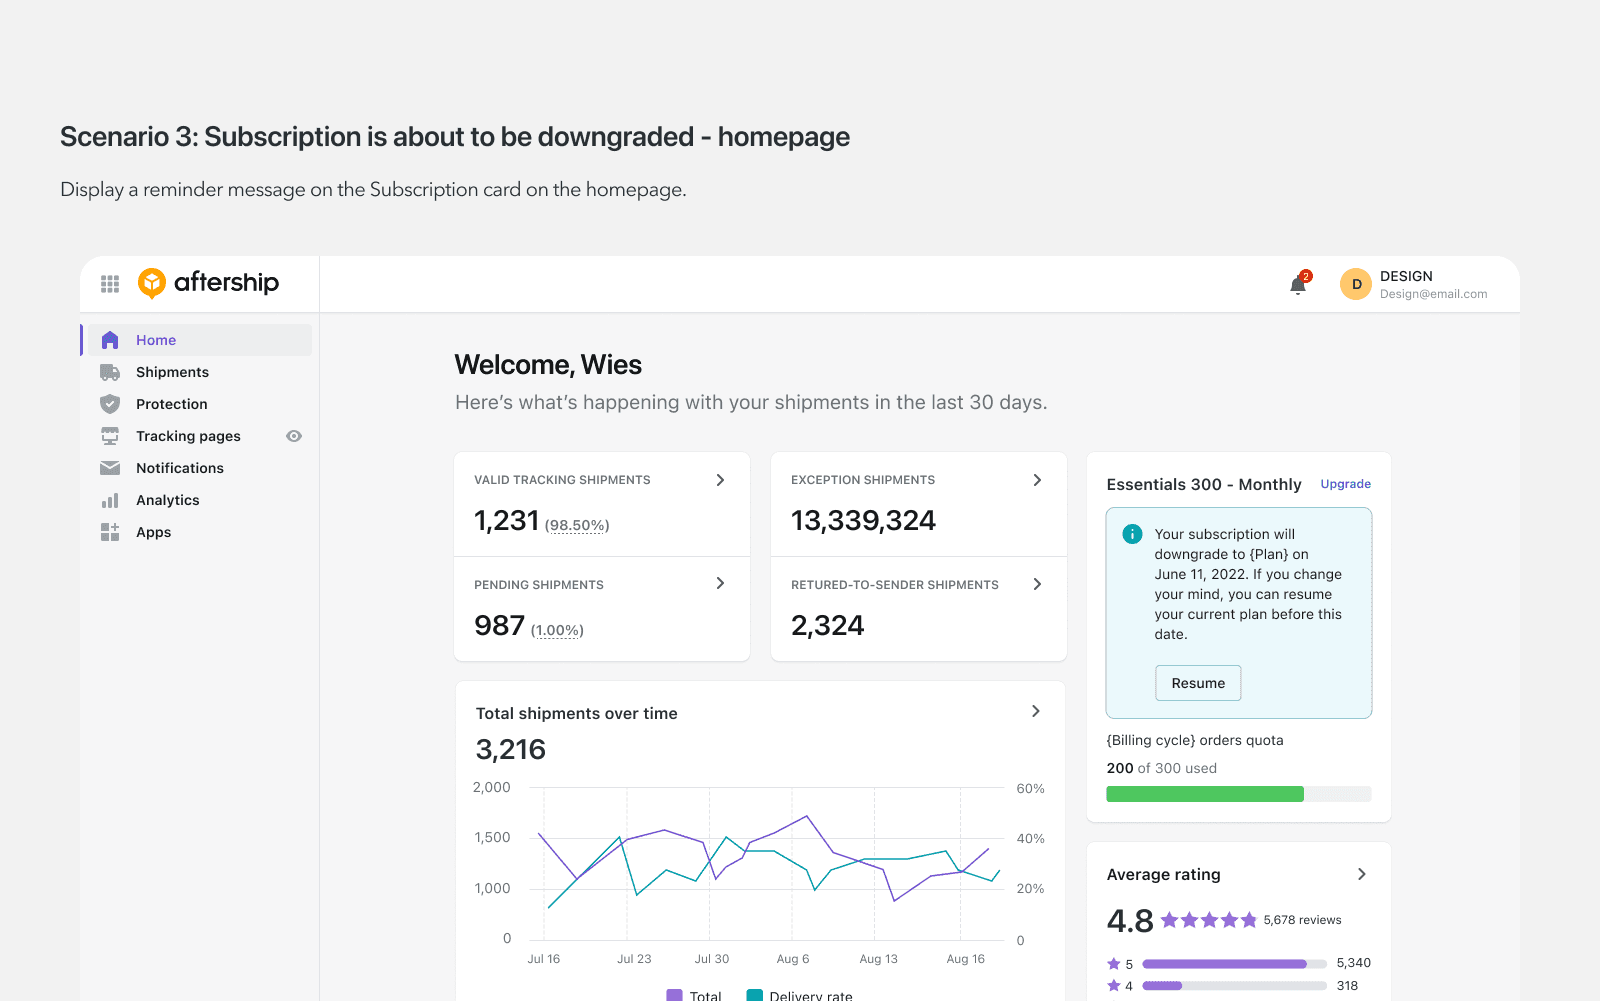Click the 13,339,324 exception count
The width and height of the screenshot is (1600, 1001).
pos(863,521)
